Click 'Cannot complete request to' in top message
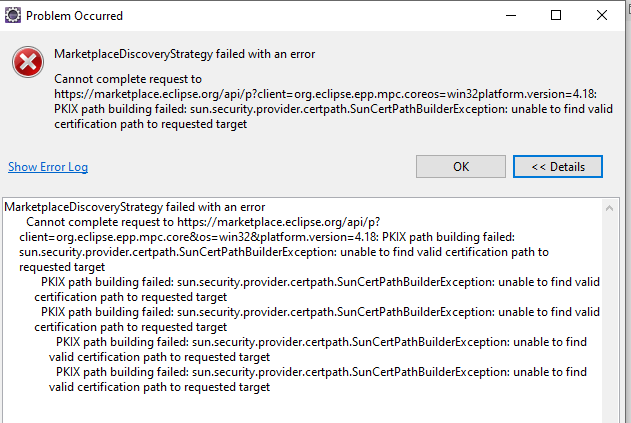Image resolution: width=631 pixels, height=423 pixels. (128, 78)
